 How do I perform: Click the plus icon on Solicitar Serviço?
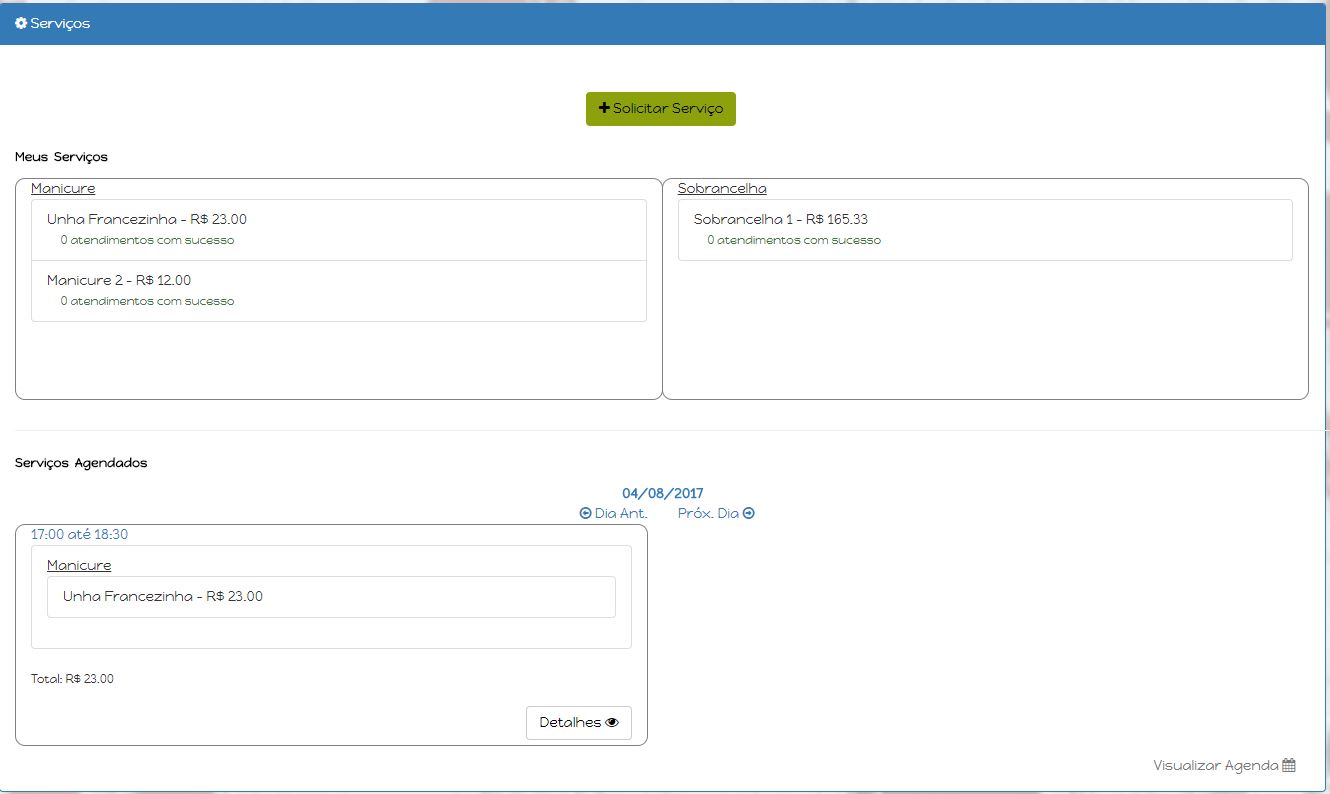(x=604, y=108)
